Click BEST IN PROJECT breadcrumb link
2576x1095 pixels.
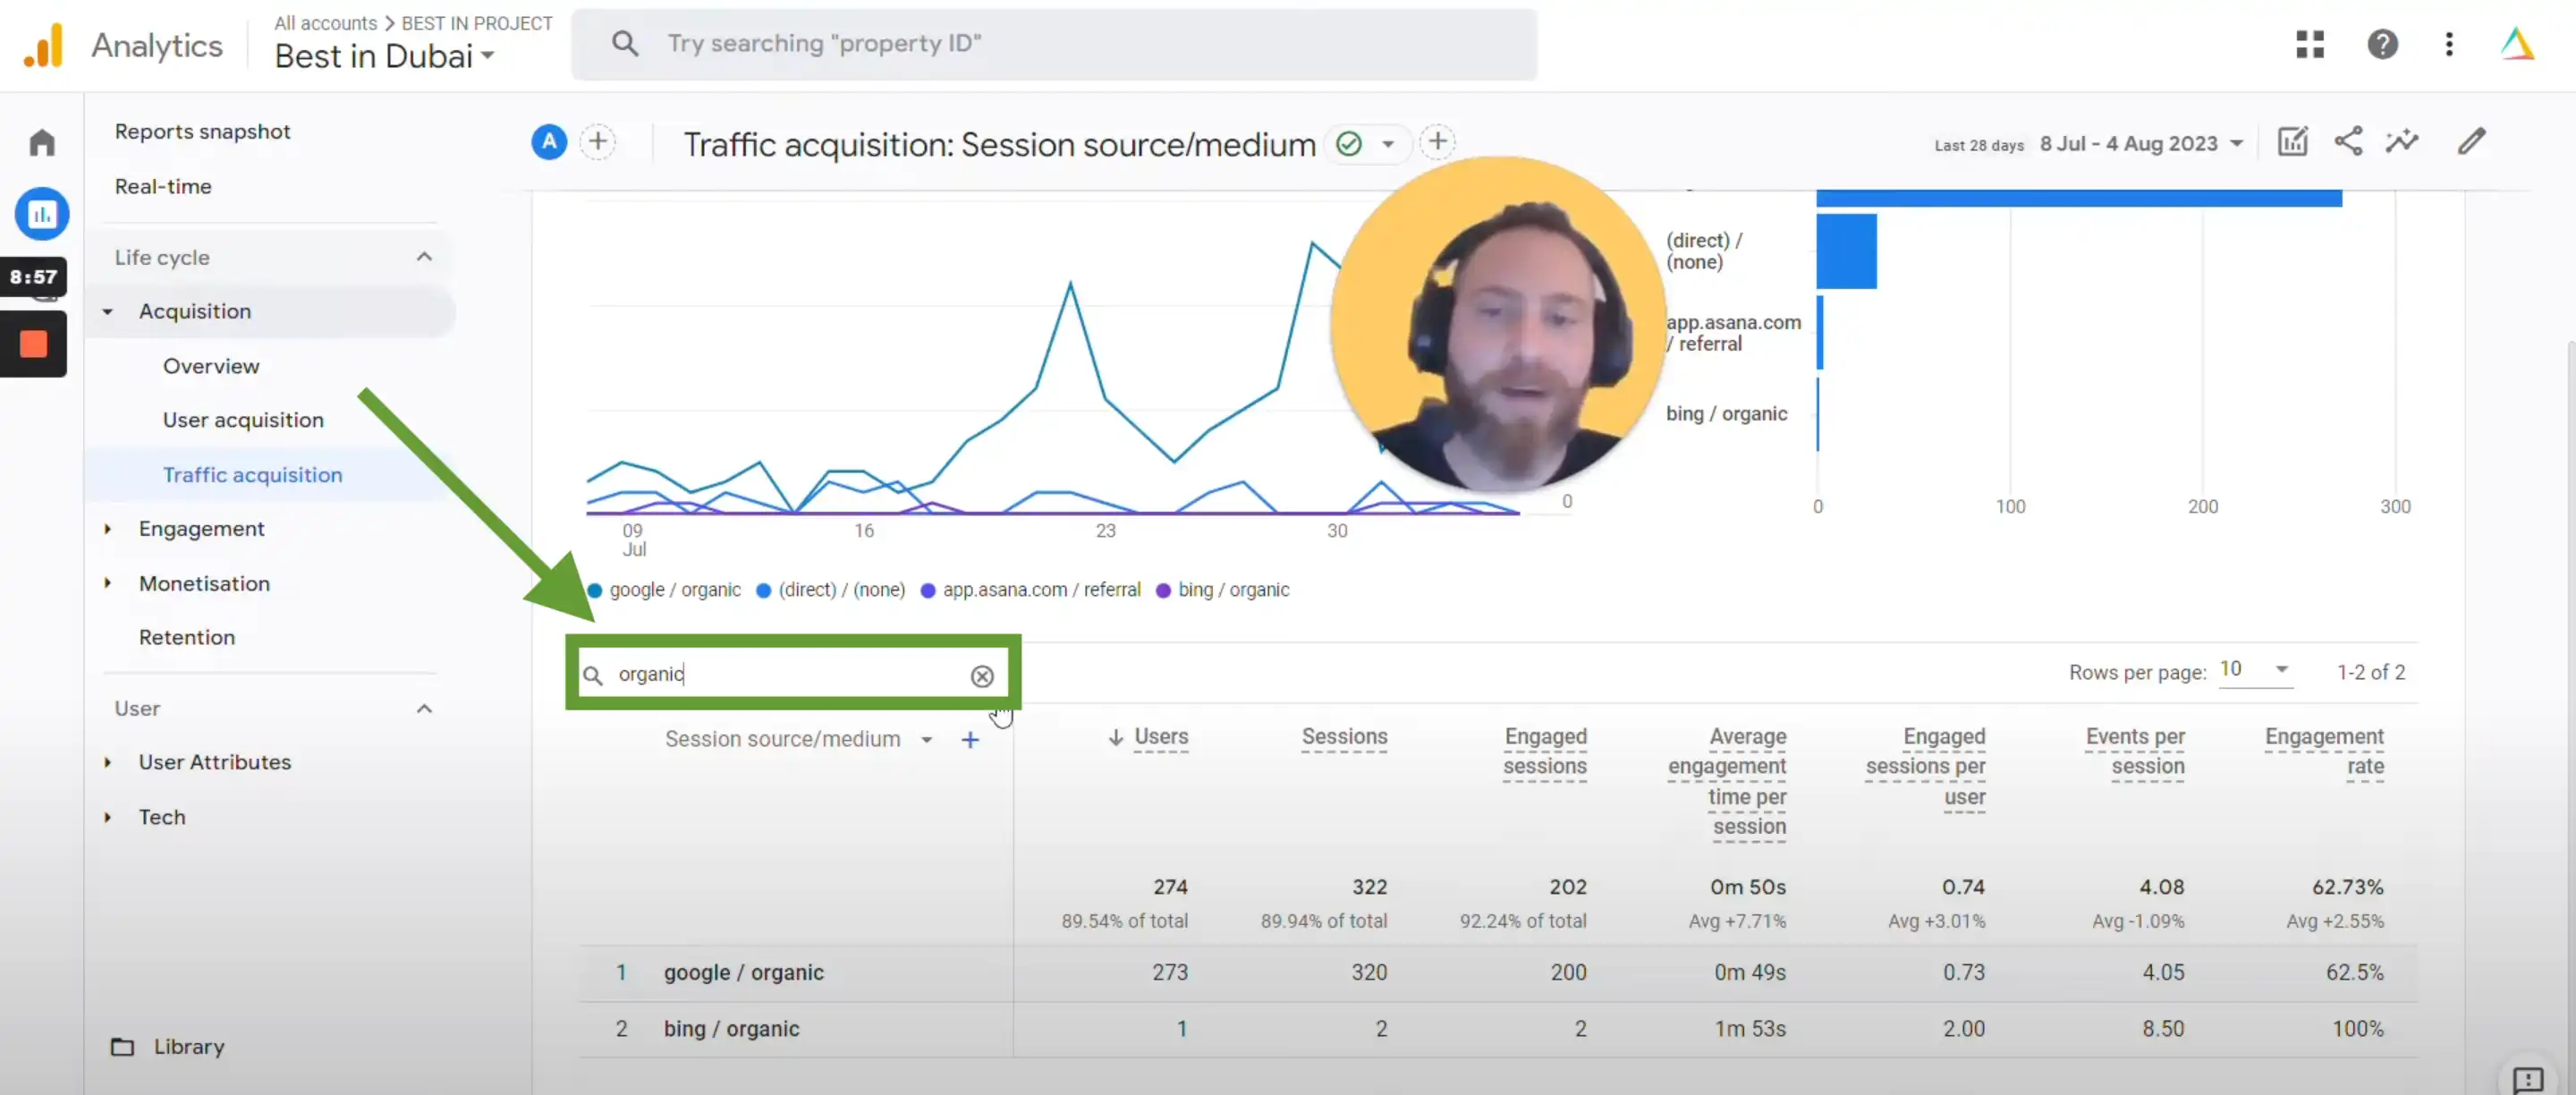tap(477, 23)
